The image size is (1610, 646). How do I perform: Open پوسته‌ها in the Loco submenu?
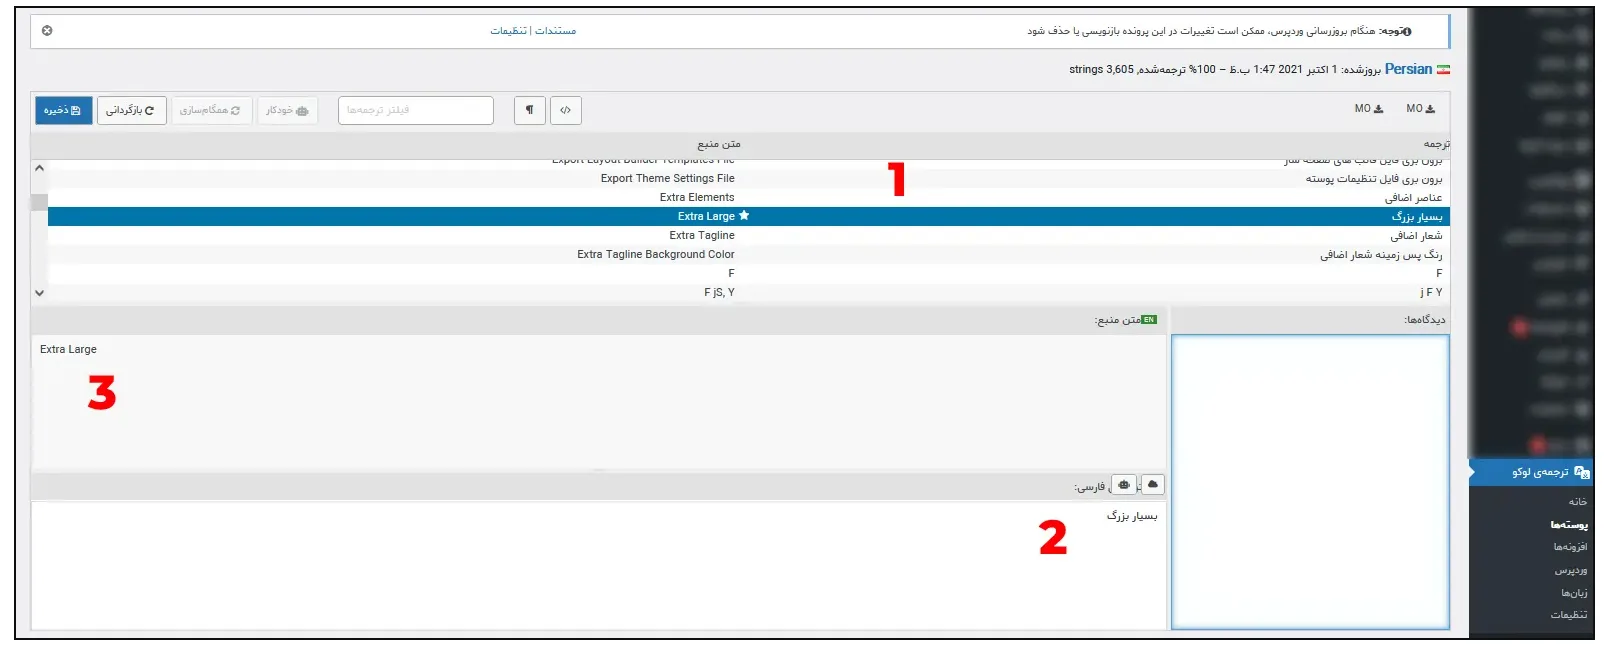coord(1569,525)
